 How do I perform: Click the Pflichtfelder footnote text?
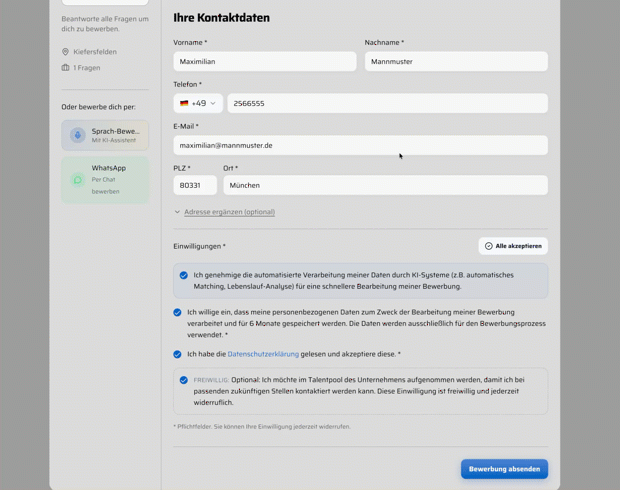pos(262,426)
